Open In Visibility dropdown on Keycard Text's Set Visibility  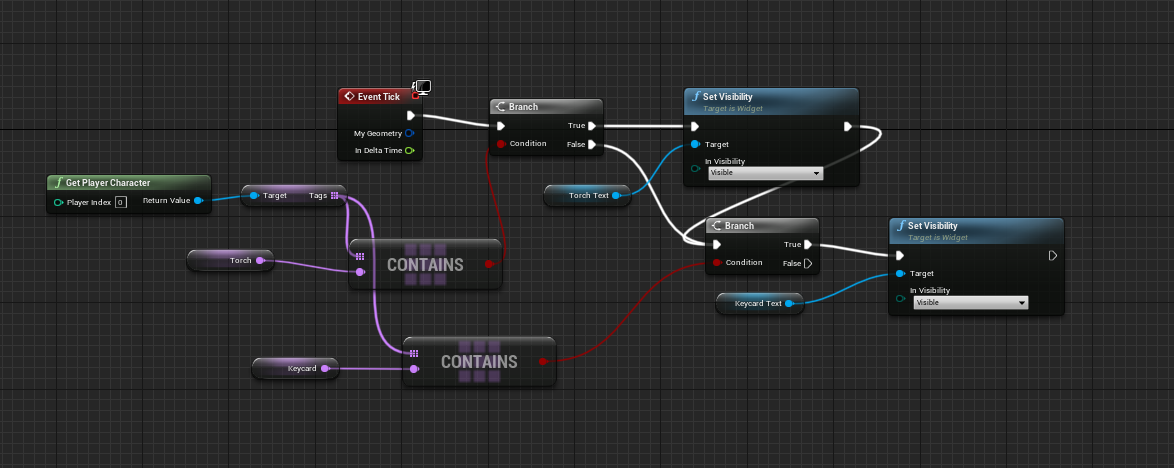point(971,302)
